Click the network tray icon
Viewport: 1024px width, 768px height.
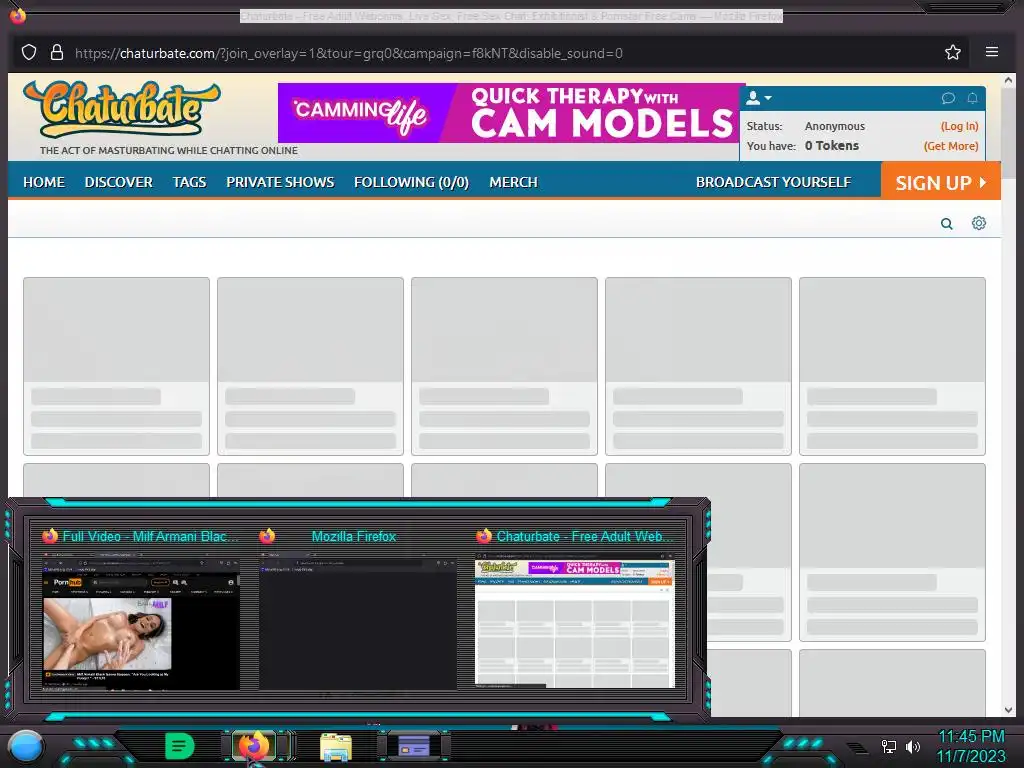coord(888,746)
